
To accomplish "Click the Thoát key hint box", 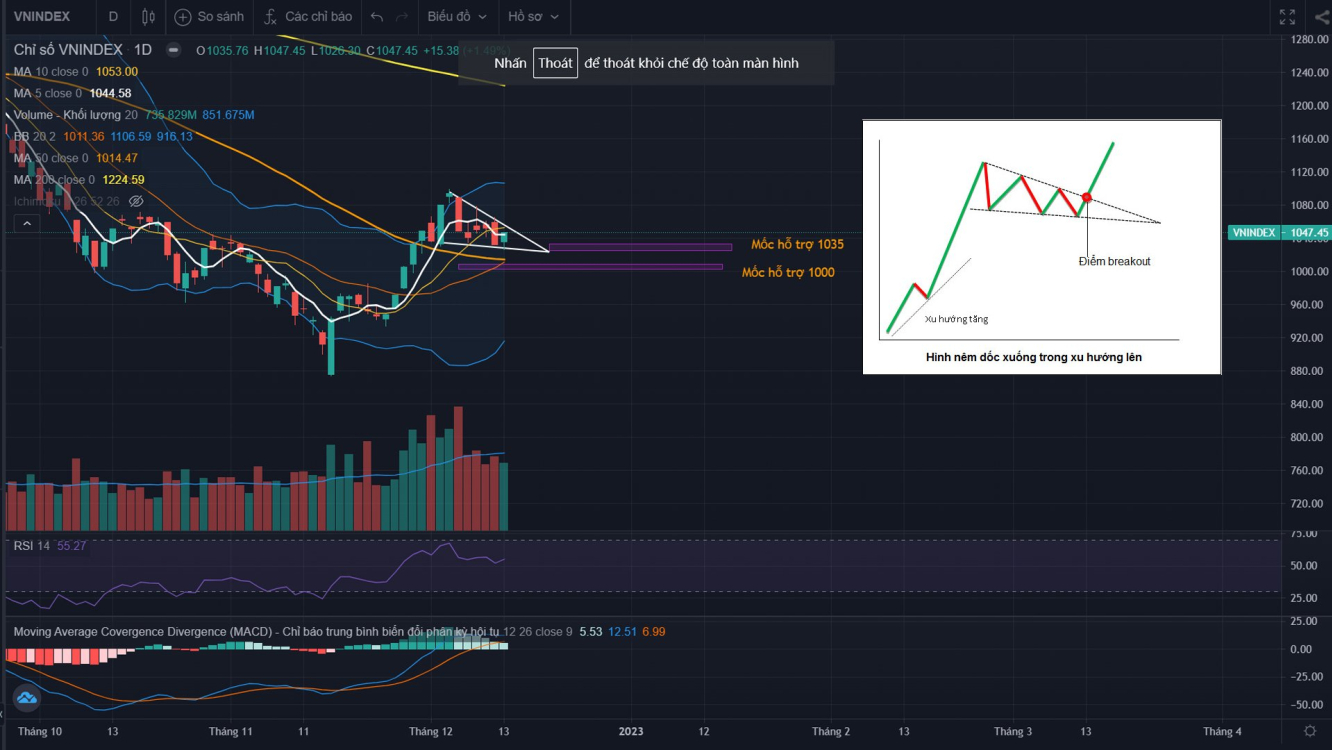I will [555, 63].
